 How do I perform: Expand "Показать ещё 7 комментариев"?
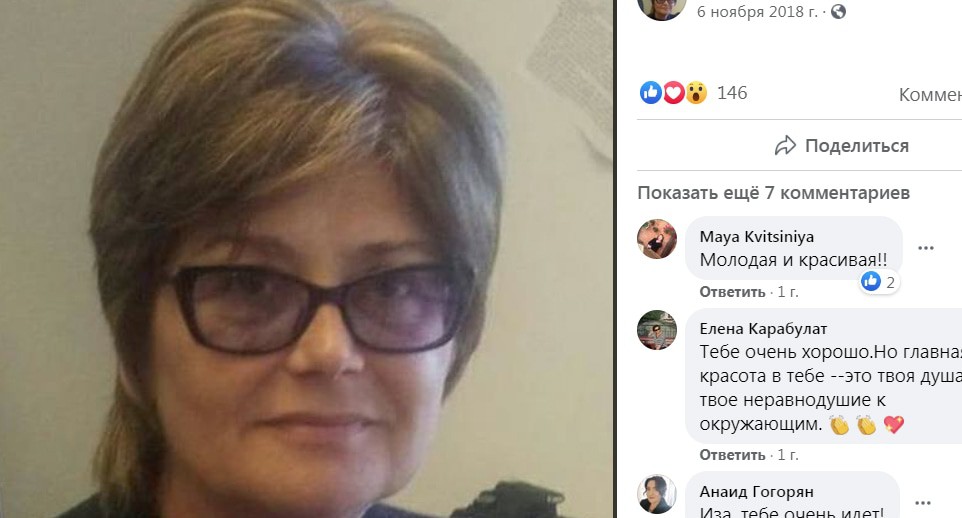click(773, 193)
